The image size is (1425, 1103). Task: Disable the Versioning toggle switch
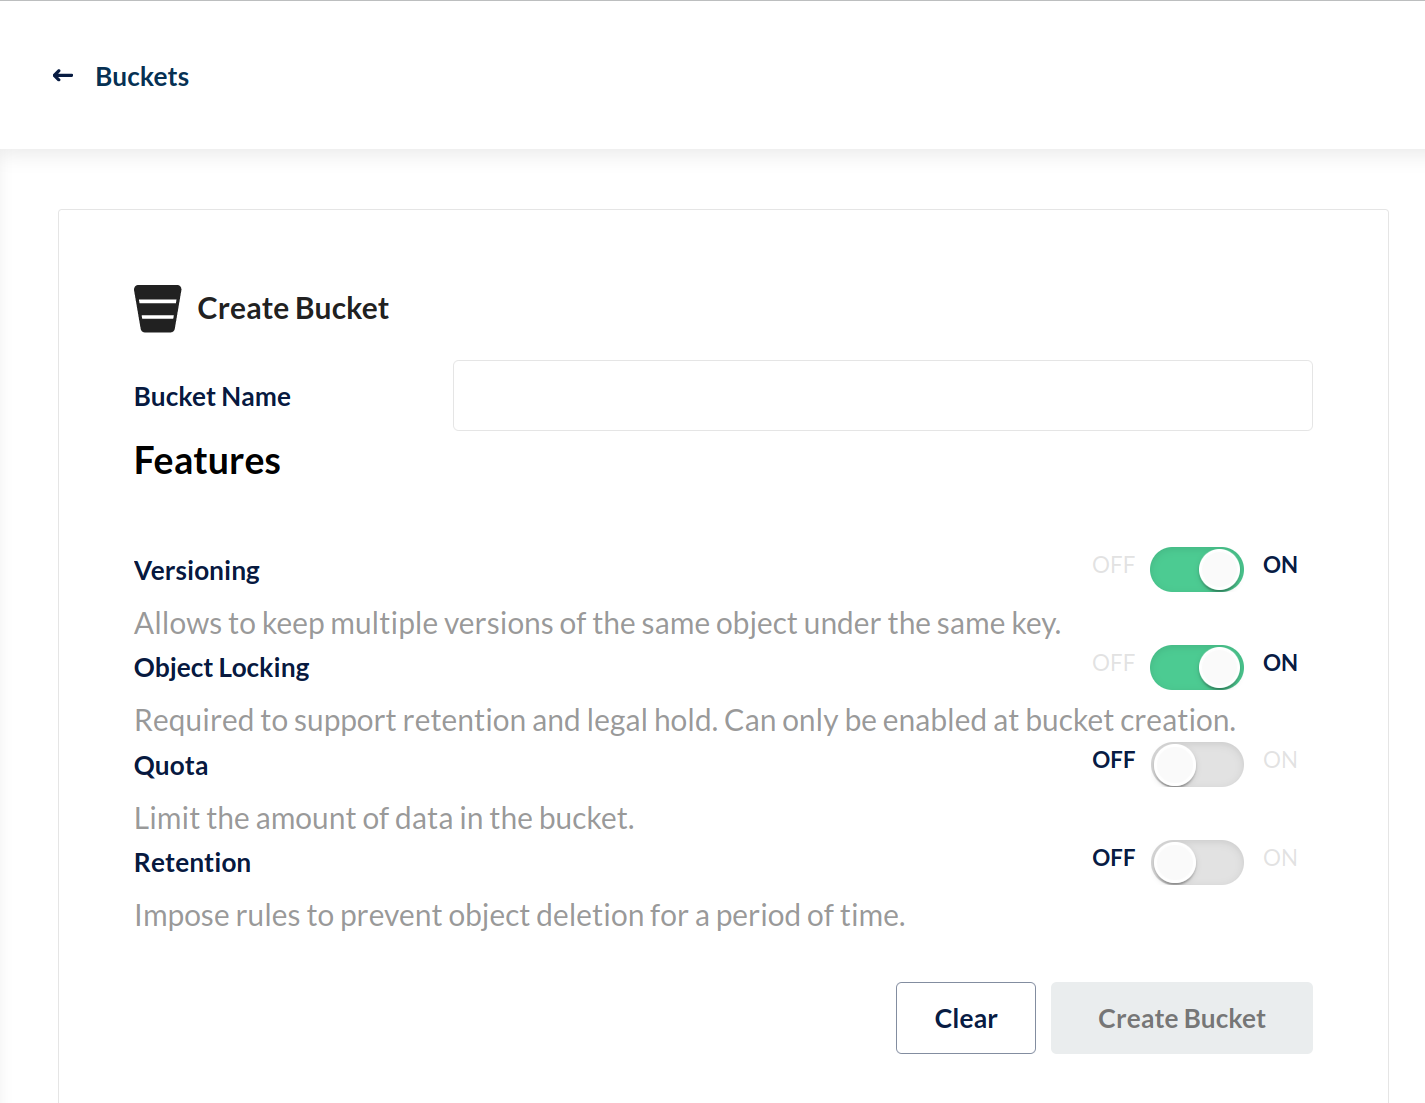[x=1196, y=570]
